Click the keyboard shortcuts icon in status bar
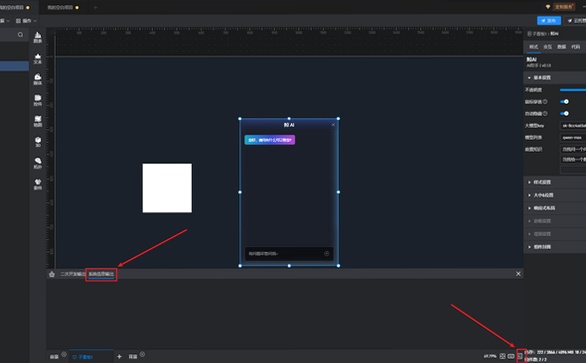The width and height of the screenshot is (586, 363). pyautogui.click(x=511, y=356)
